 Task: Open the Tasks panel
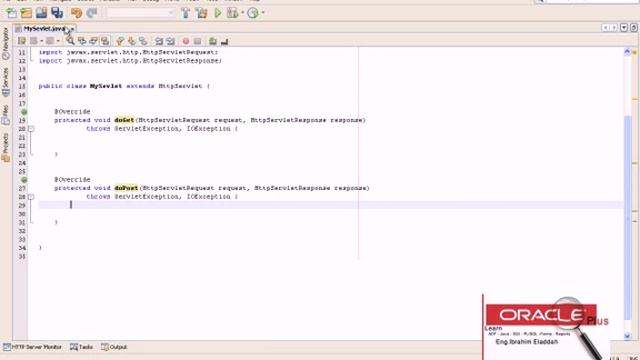(81, 347)
